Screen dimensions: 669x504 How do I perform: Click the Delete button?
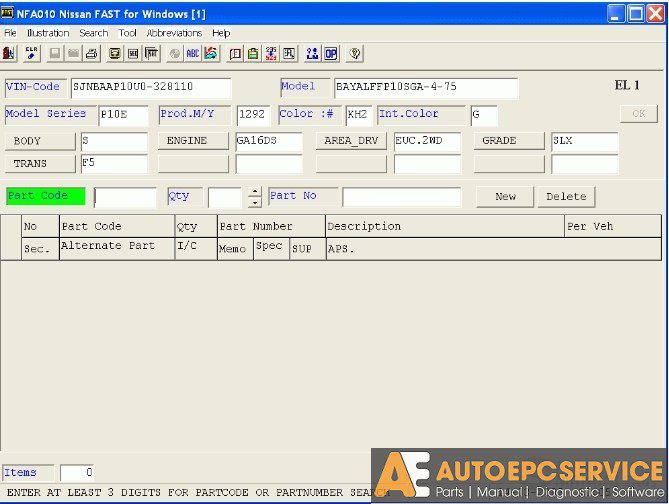click(566, 197)
